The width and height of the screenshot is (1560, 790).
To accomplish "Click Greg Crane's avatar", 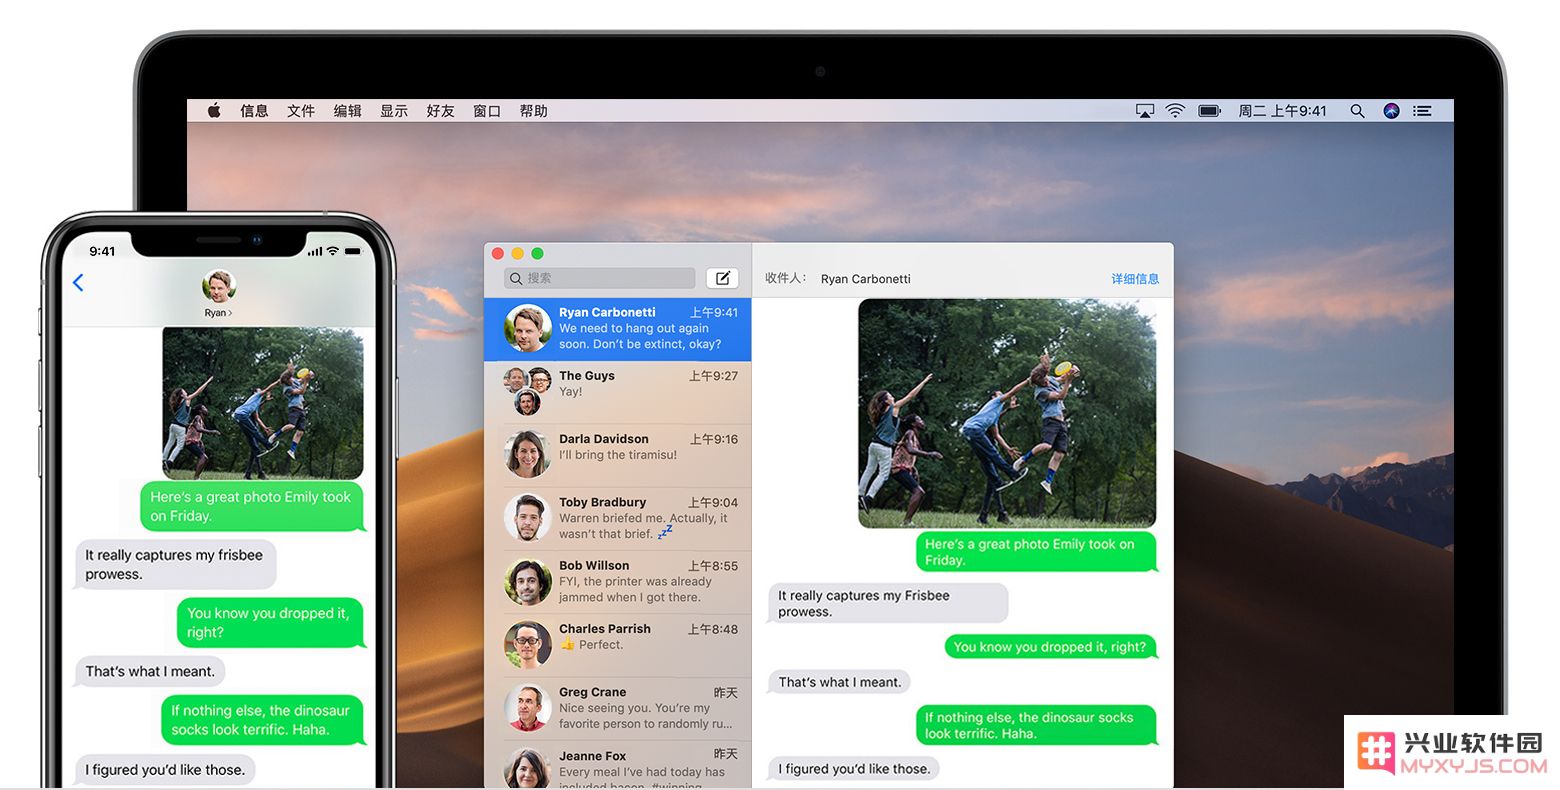I will (x=528, y=708).
